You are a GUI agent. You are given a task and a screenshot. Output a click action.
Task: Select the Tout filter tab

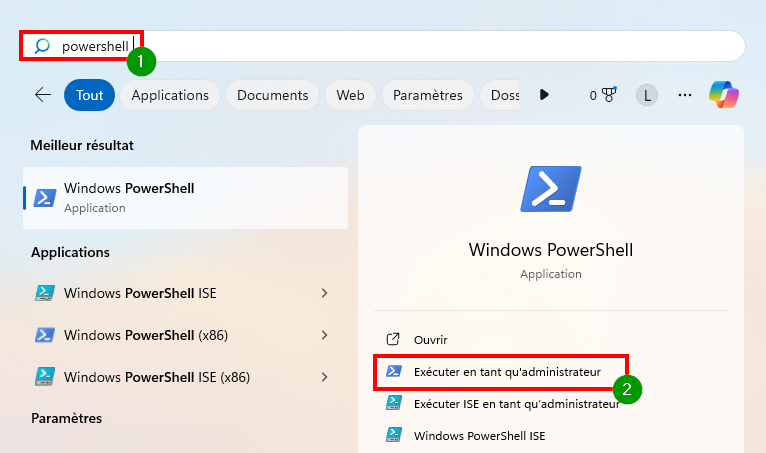tap(89, 95)
